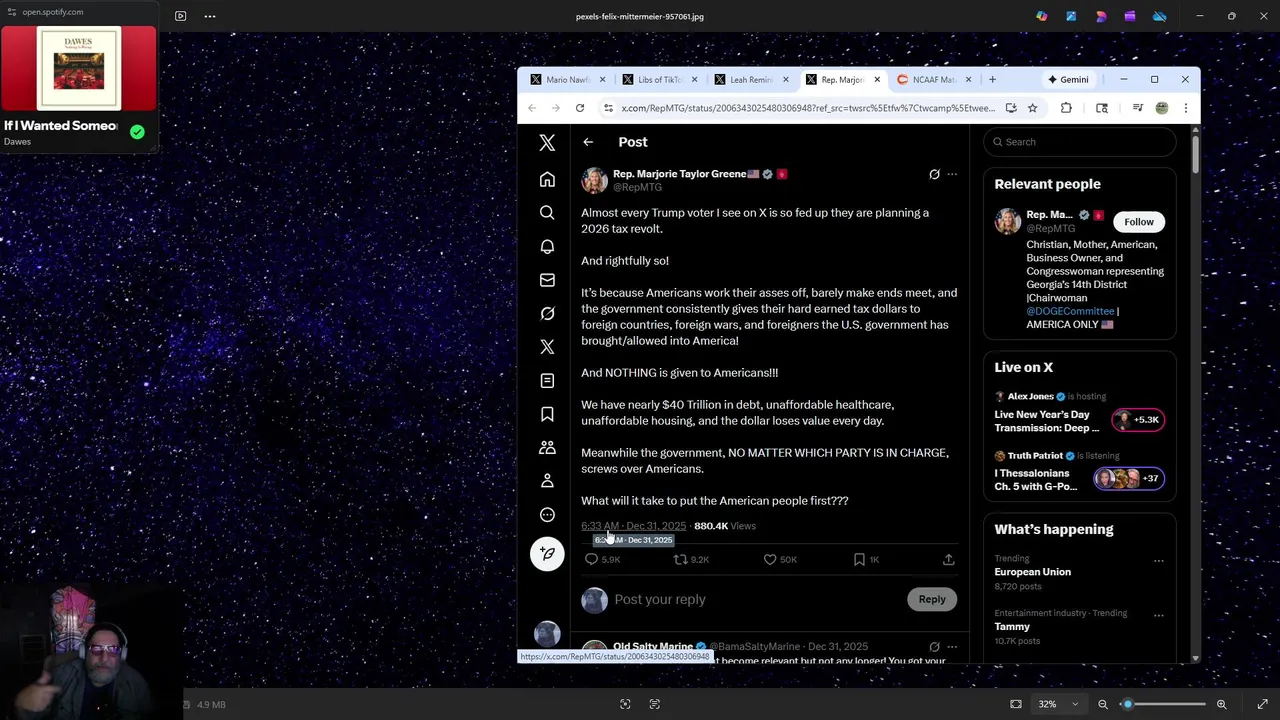
Task: Open Grok icon in X sidebar
Action: click(x=547, y=314)
